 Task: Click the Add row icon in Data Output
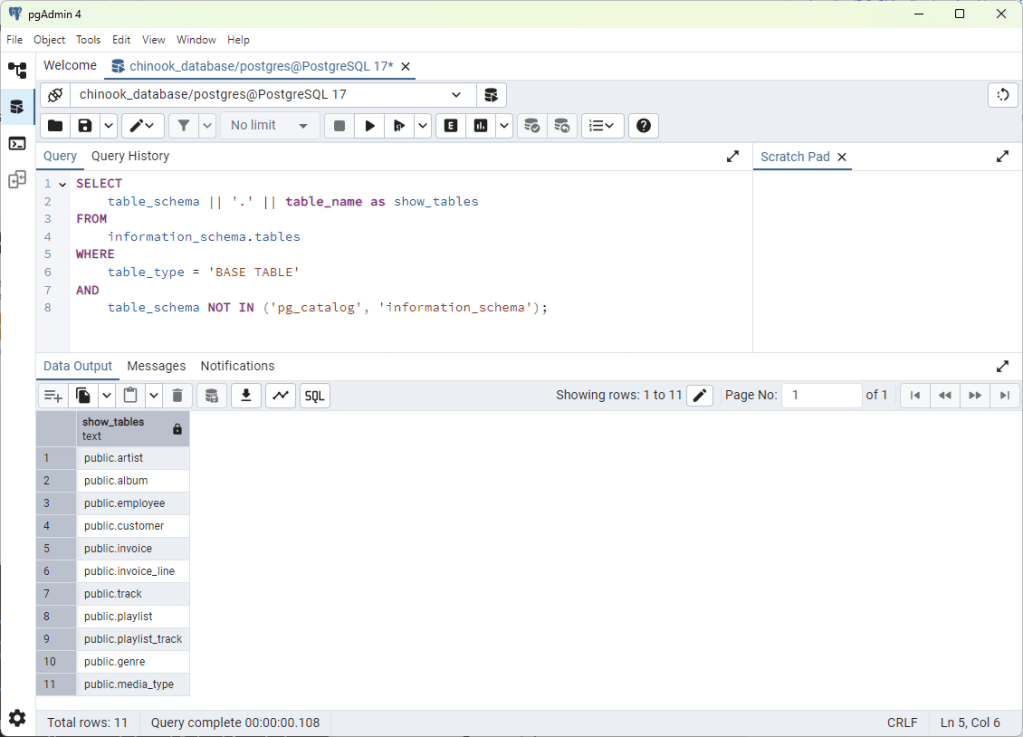[52, 396]
